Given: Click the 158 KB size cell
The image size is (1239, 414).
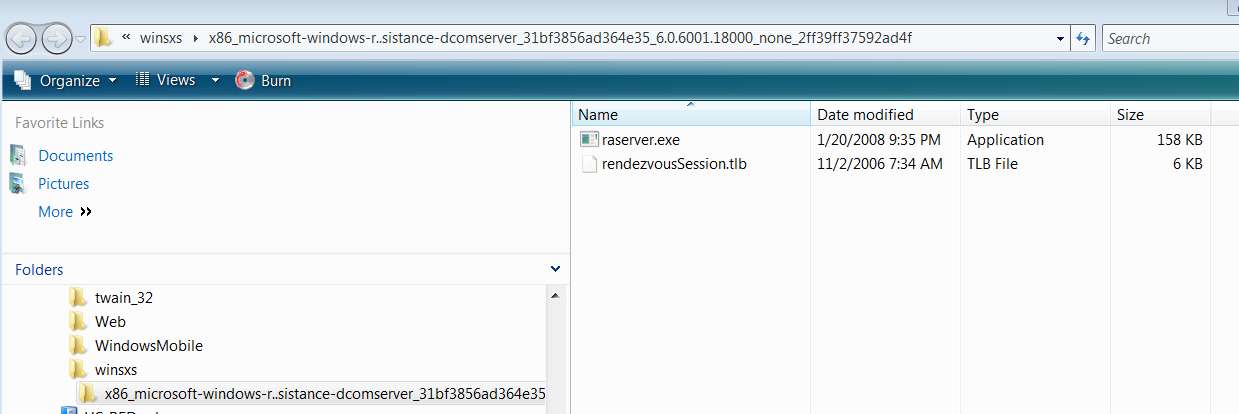Looking at the screenshot, I should point(1179,140).
